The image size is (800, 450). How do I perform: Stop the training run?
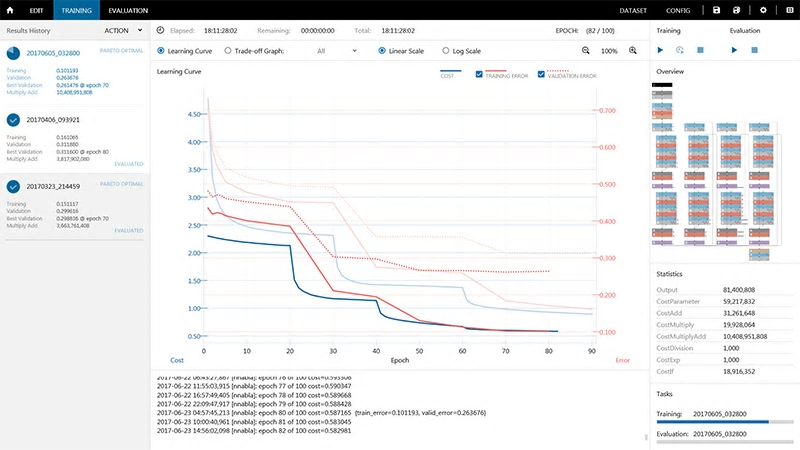point(700,49)
